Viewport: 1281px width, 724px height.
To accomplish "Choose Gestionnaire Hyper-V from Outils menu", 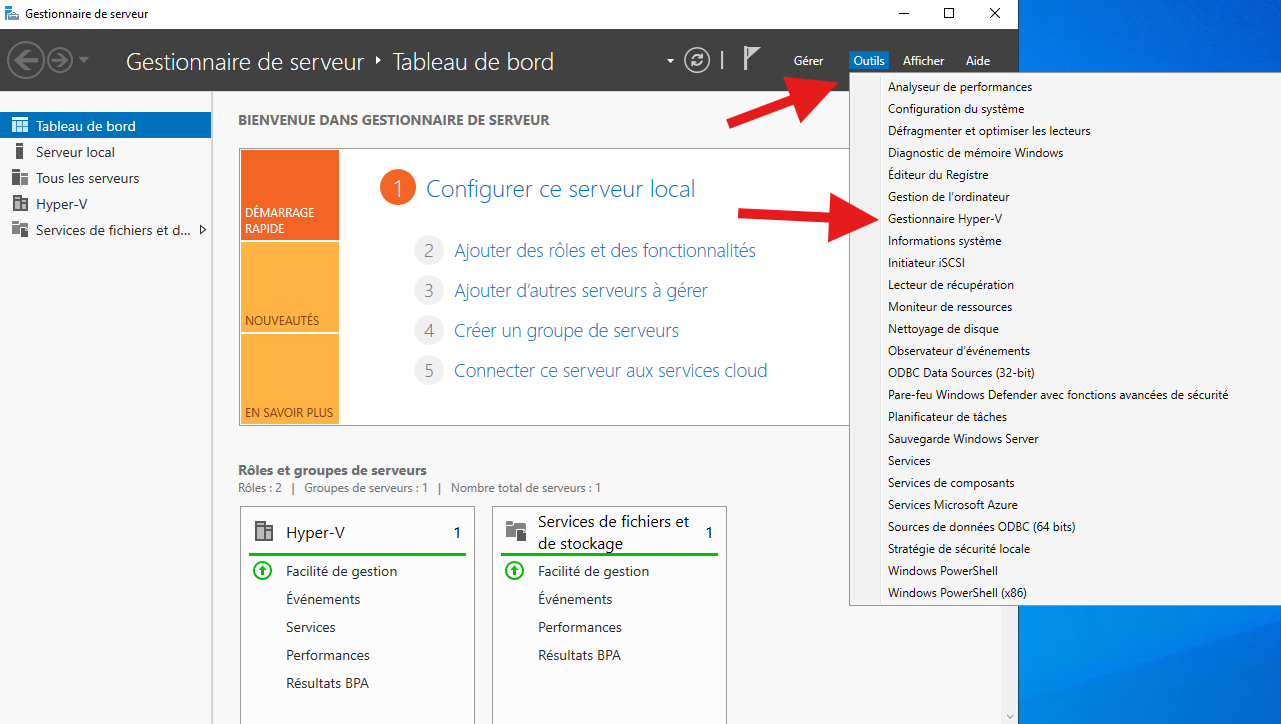I will pos(944,219).
